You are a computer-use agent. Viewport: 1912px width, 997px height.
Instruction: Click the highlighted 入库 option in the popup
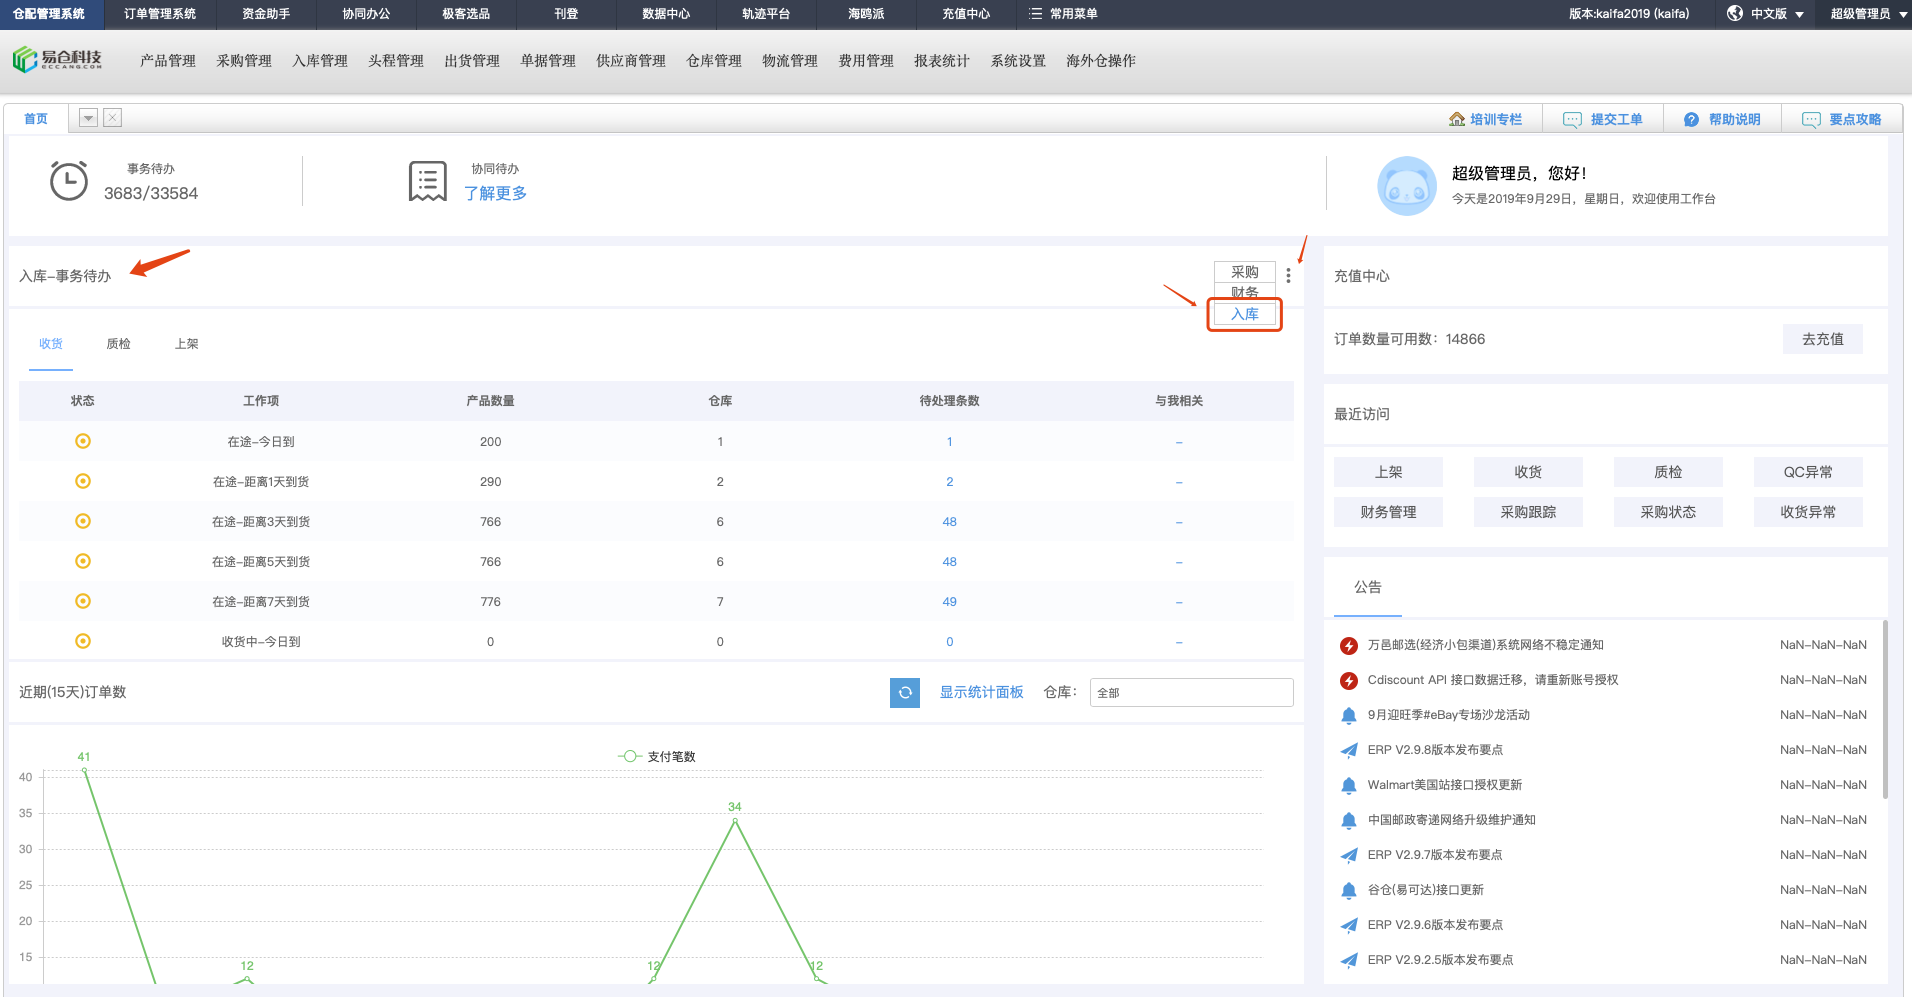pos(1244,314)
